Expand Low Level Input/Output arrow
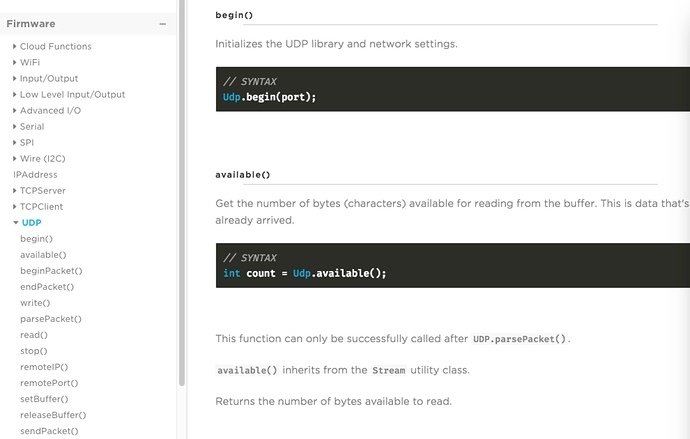This screenshot has width=690, height=439. (15, 95)
